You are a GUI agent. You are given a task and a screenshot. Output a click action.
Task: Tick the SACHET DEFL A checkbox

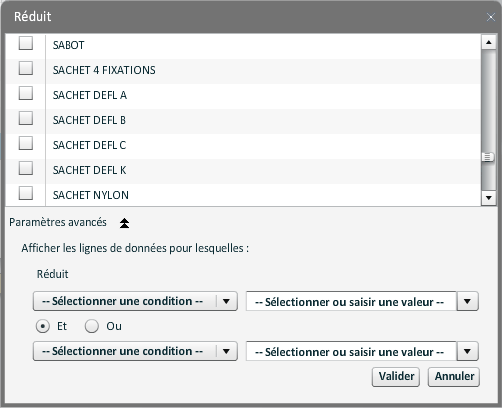point(26,93)
